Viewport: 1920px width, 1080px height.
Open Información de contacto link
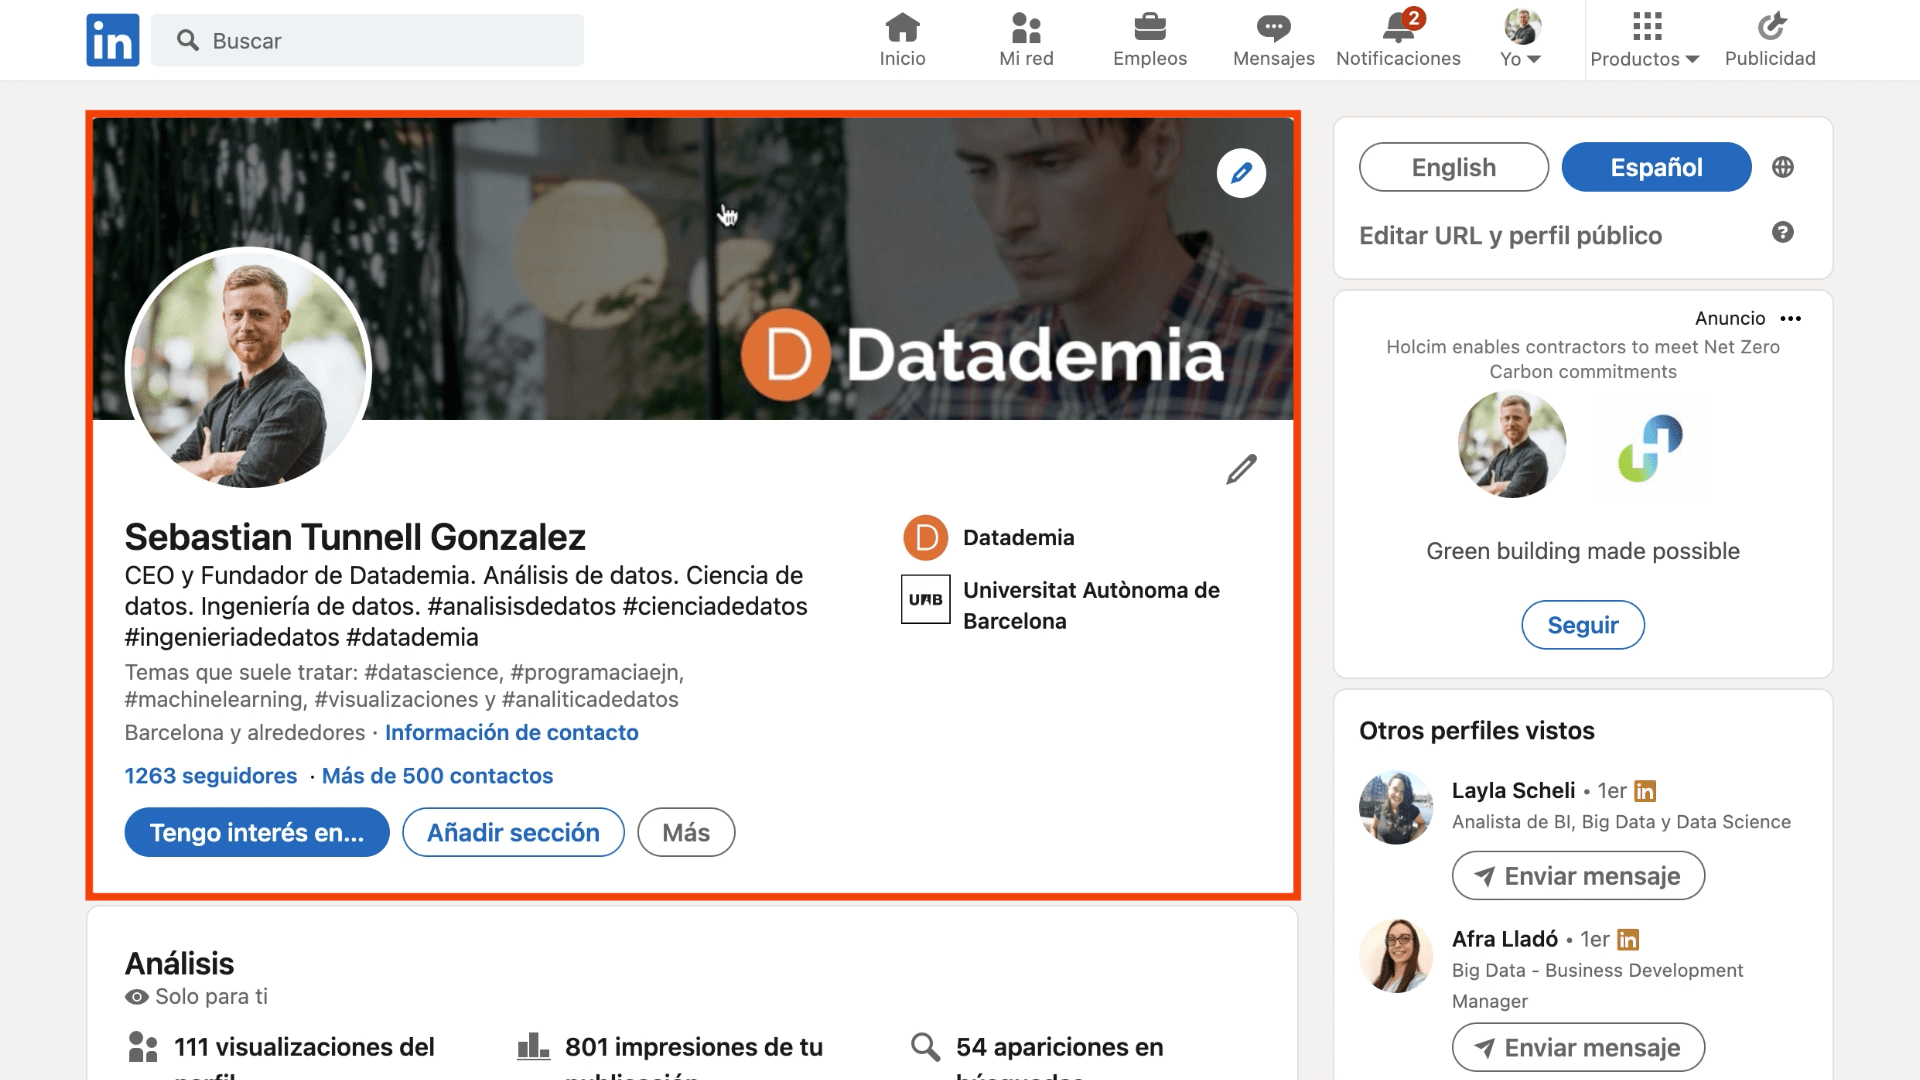click(512, 732)
